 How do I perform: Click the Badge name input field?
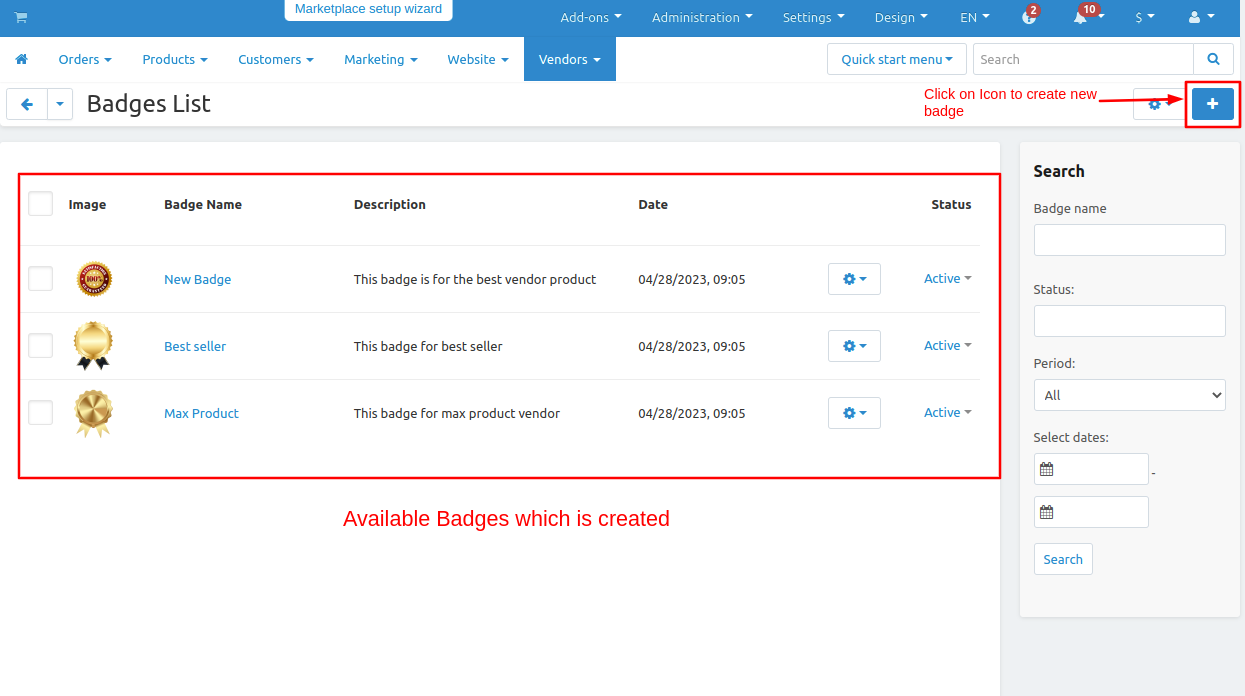(x=1129, y=240)
